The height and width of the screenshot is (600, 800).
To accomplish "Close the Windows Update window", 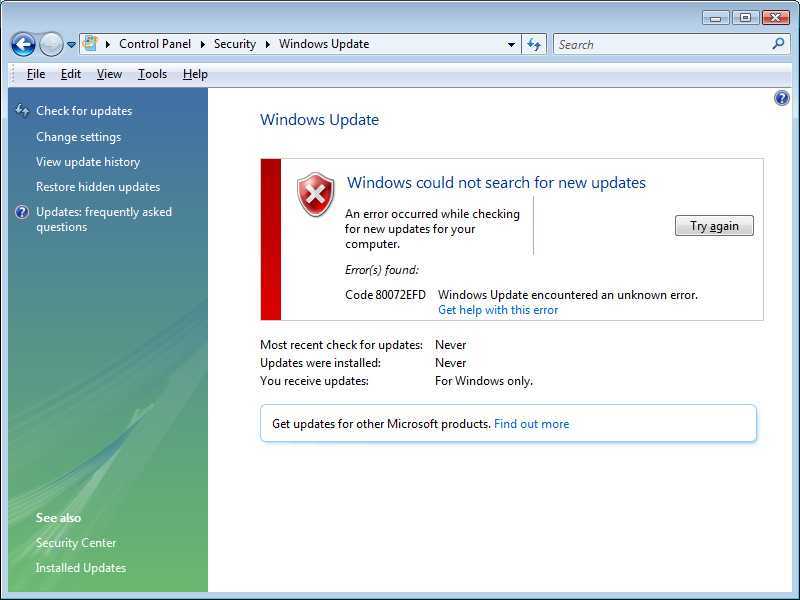I will click(776, 18).
